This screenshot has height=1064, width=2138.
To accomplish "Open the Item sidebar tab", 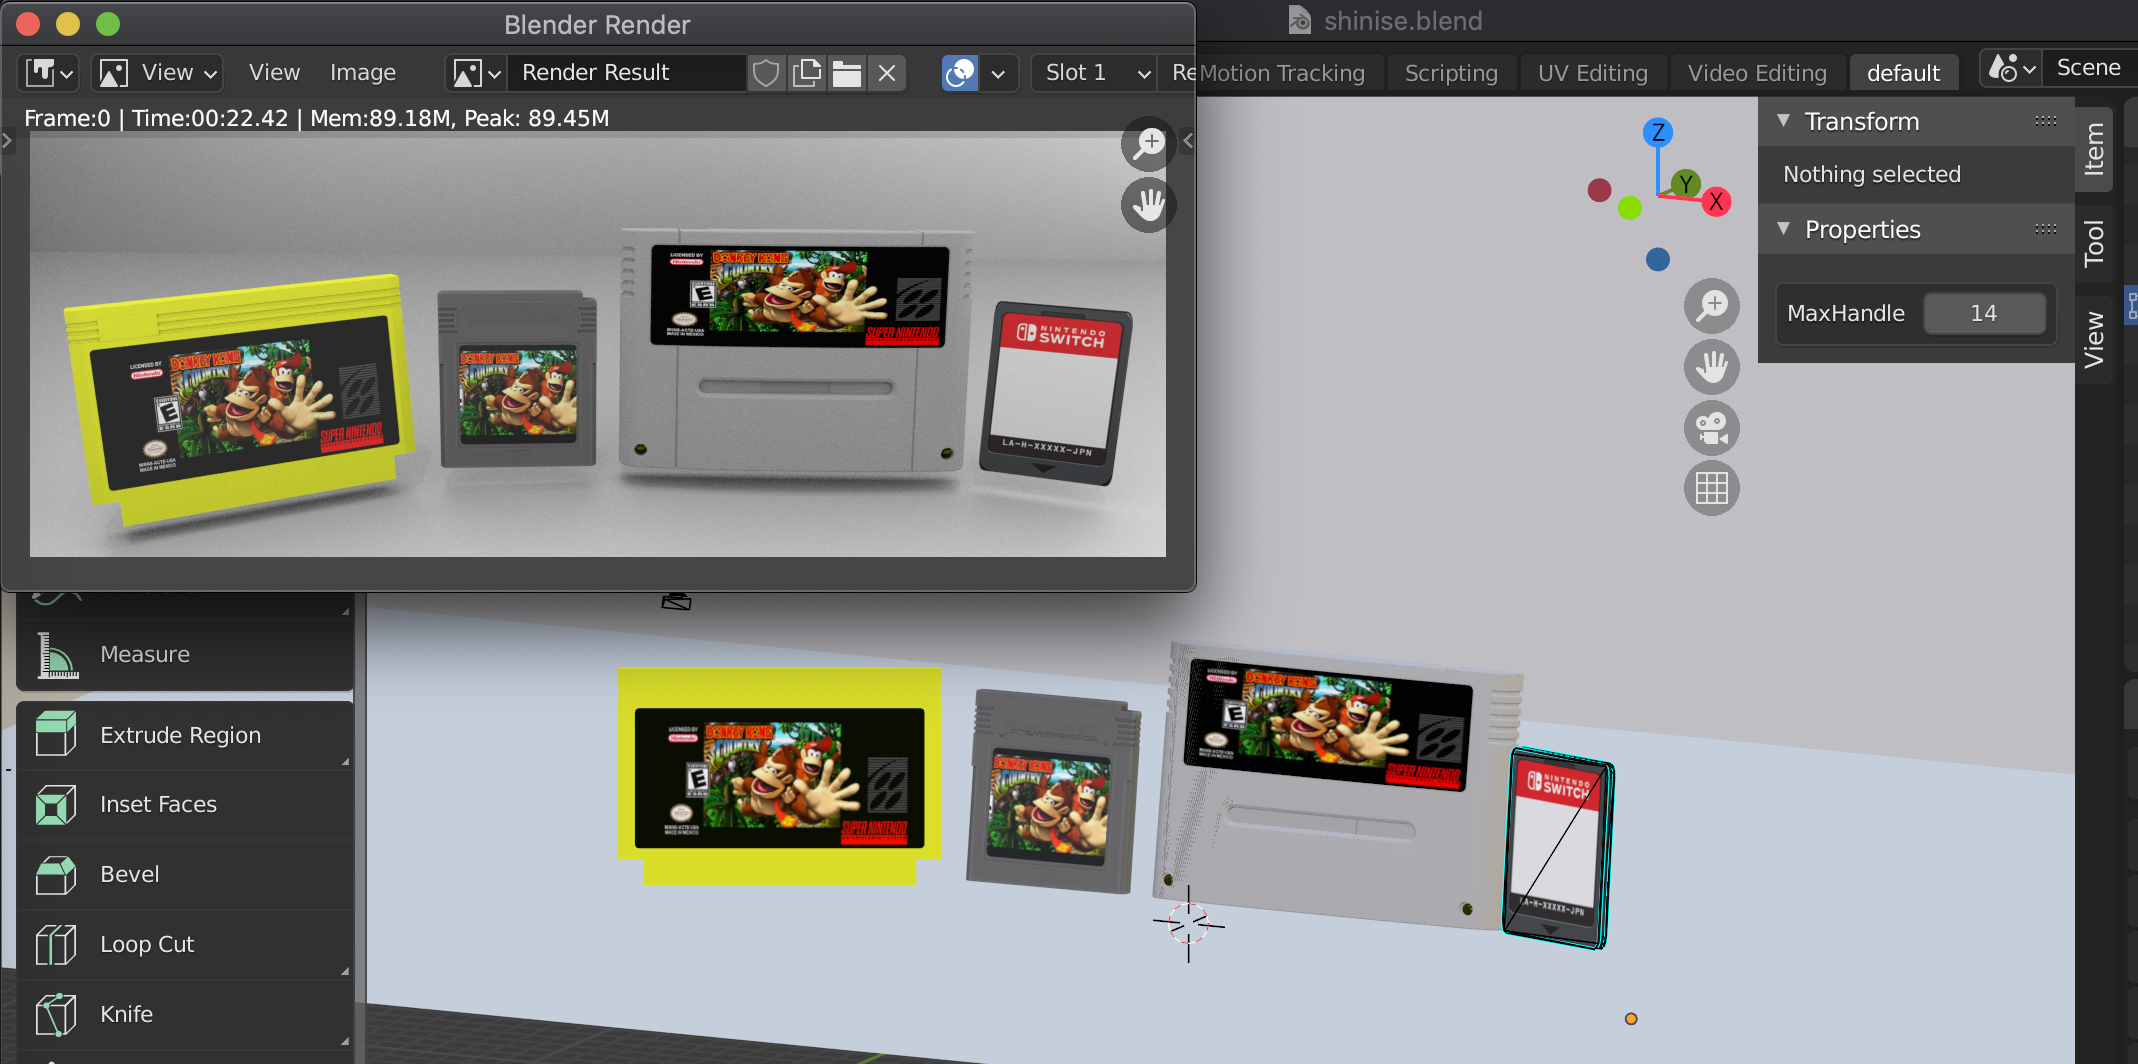I will click(x=2094, y=149).
